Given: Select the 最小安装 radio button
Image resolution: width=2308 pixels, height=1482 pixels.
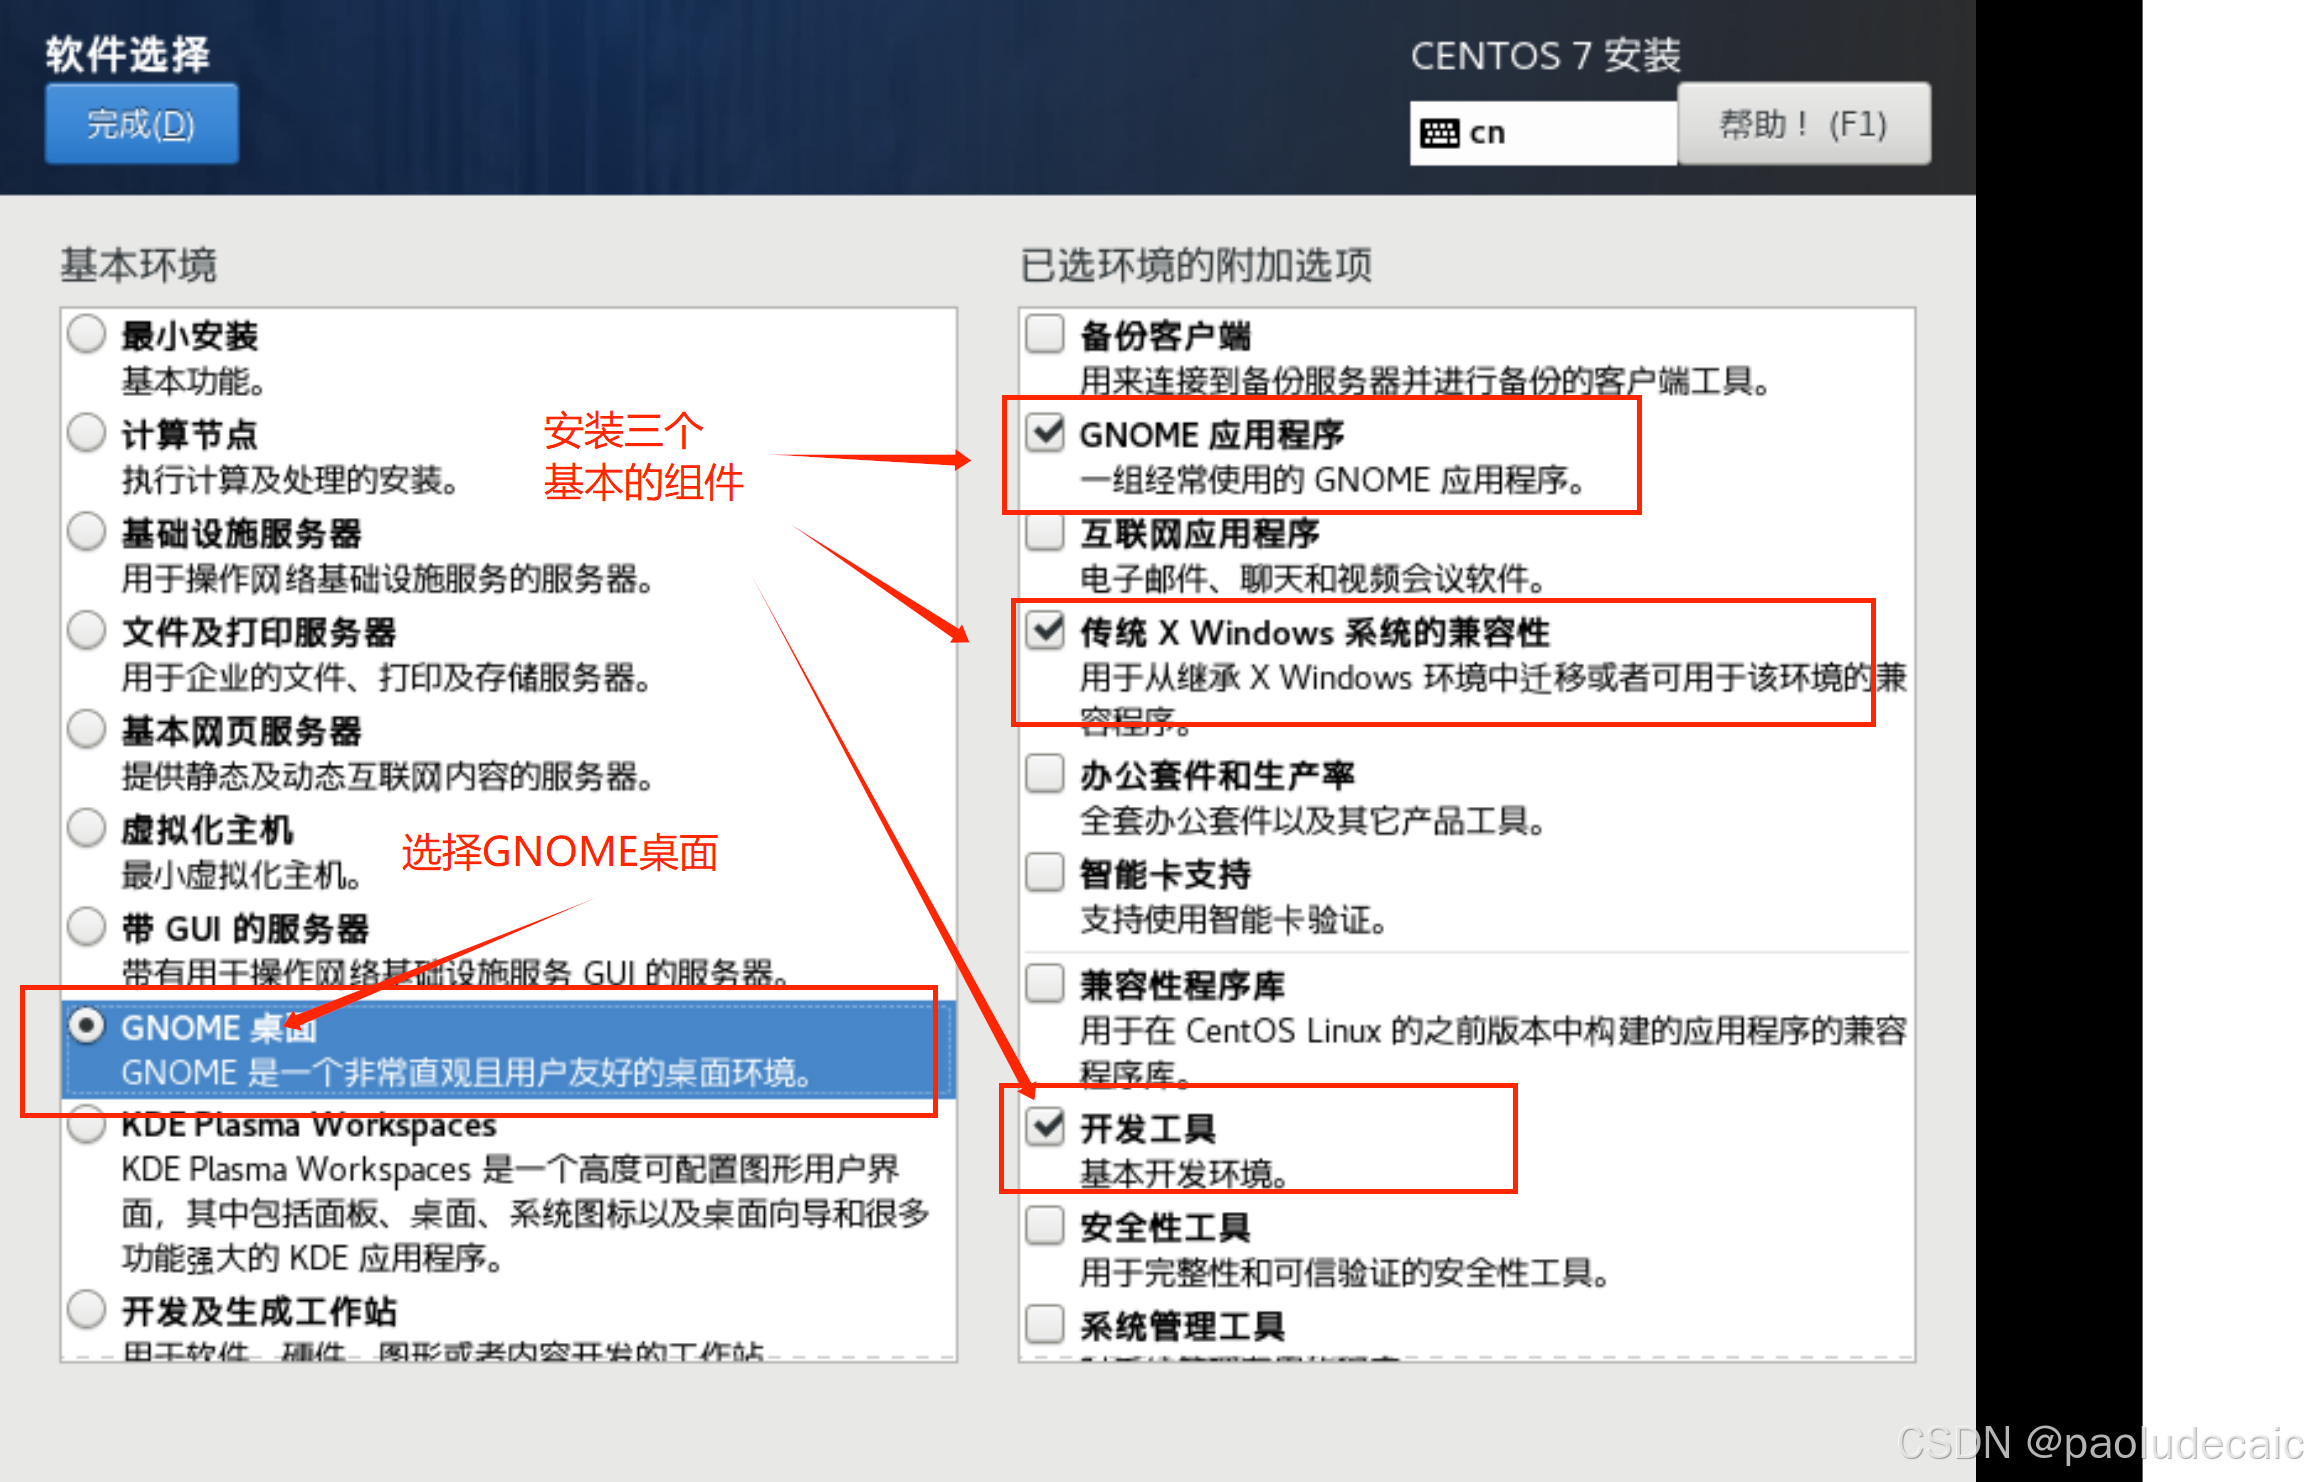Looking at the screenshot, I should 87,334.
